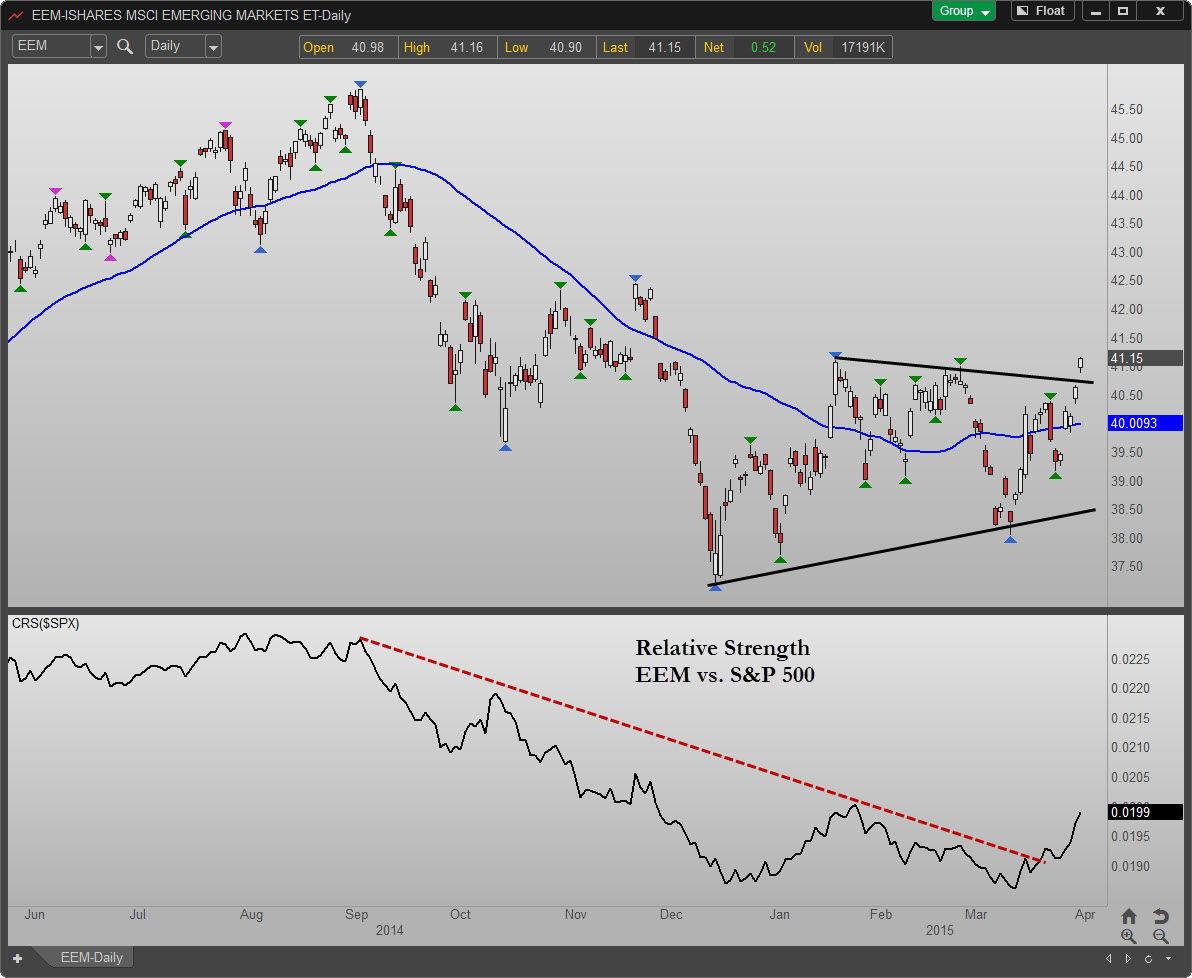Click the refresh icon in bottom bar
The width and height of the screenshot is (1192, 978).
pos(1149,958)
